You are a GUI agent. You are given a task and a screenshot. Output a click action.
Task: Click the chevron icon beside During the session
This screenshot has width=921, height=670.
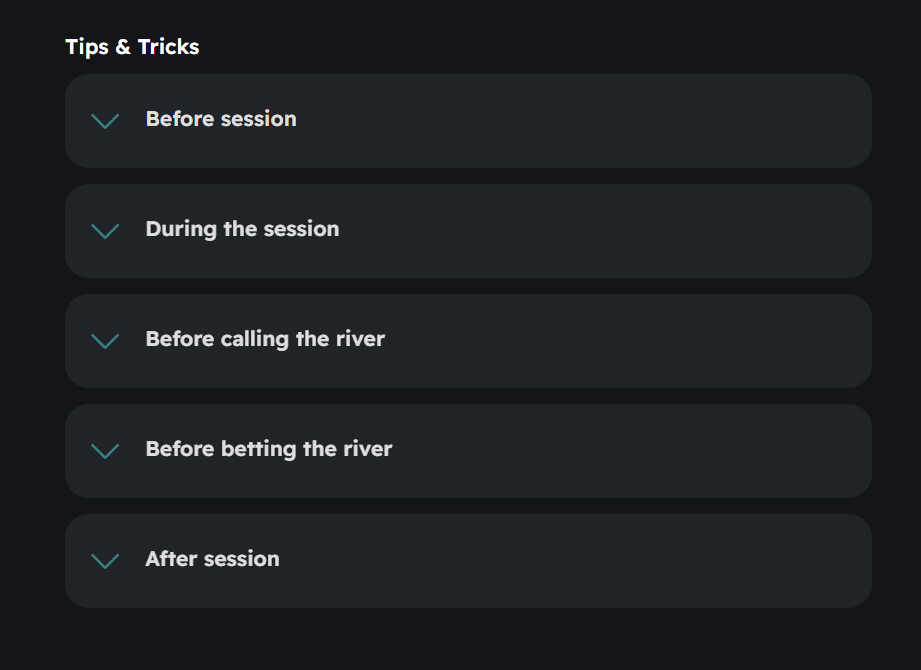click(105, 231)
